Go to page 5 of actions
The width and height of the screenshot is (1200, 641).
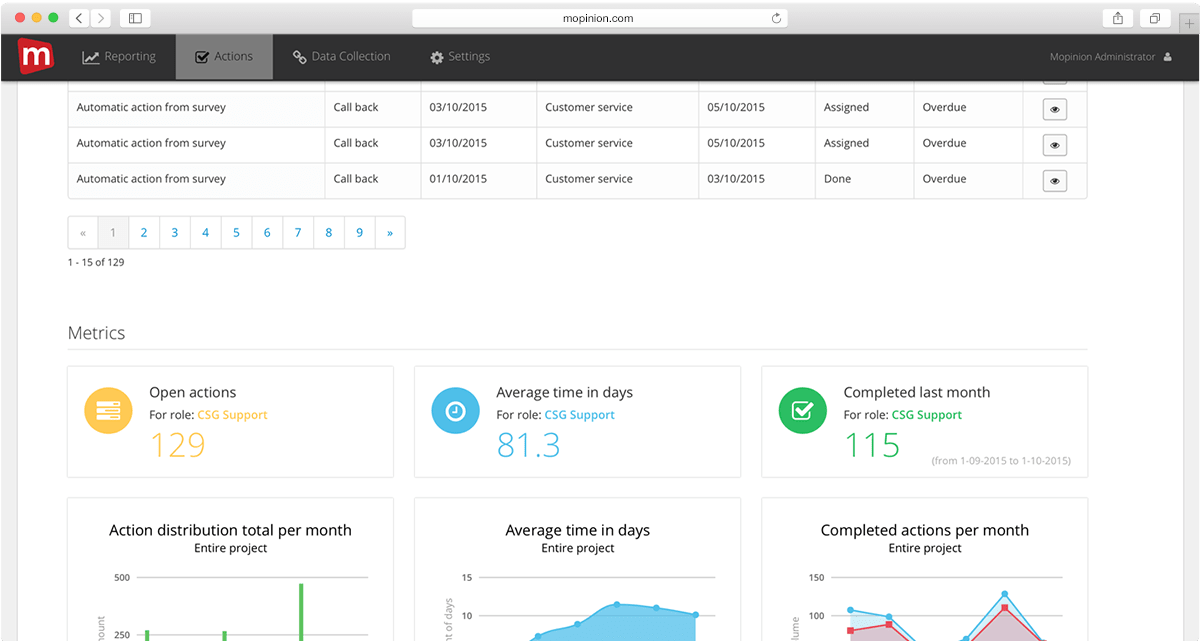point(236,233)
